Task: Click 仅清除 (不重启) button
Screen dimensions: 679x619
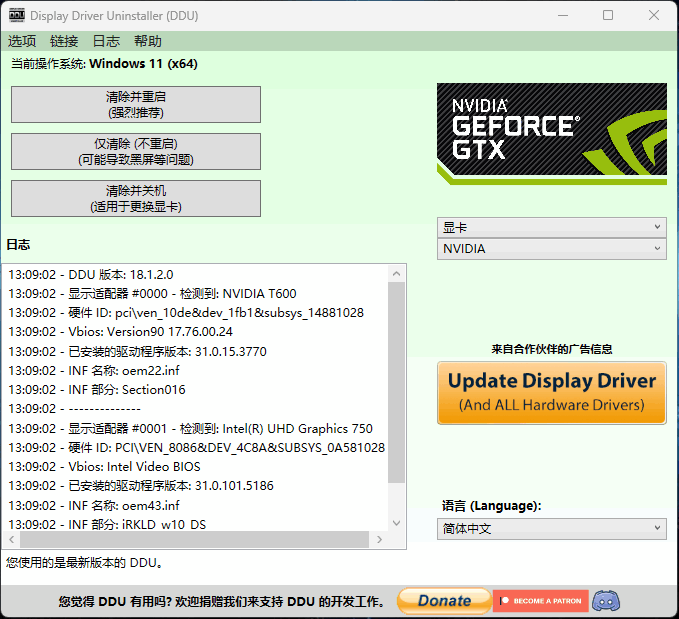Action: point(136,151)
